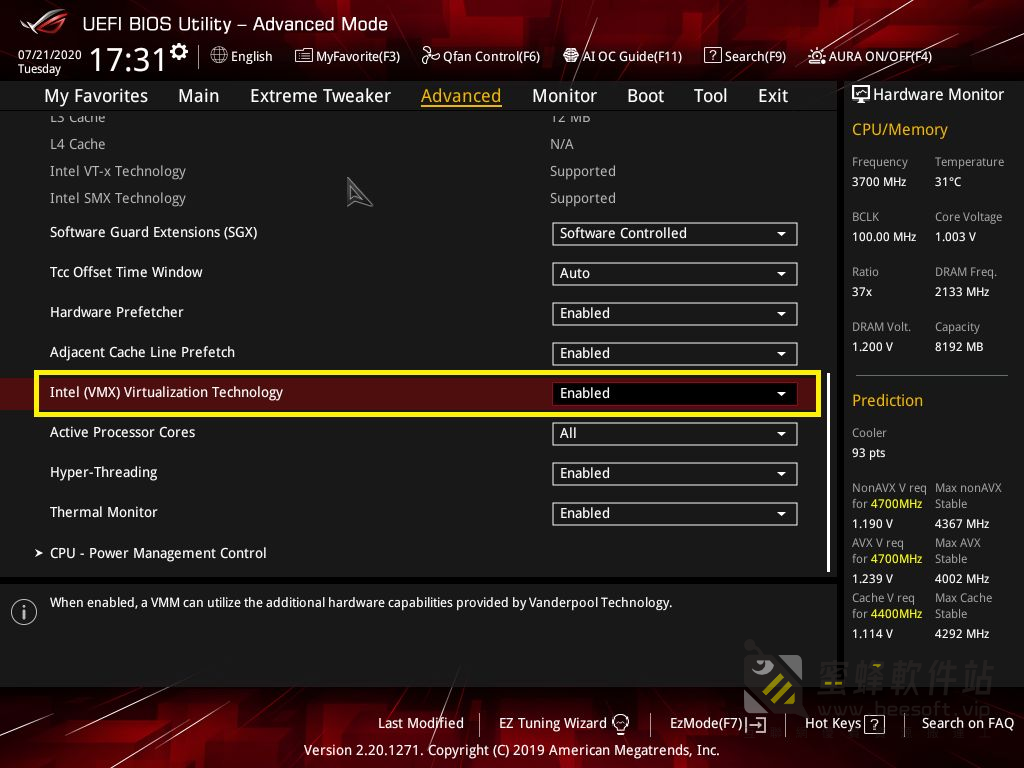Image resolution: width=1024 pixels, height=768 pixels.
Task: Click the Search question mark icon
Action: pyautogui.click(x=712, y=56)
